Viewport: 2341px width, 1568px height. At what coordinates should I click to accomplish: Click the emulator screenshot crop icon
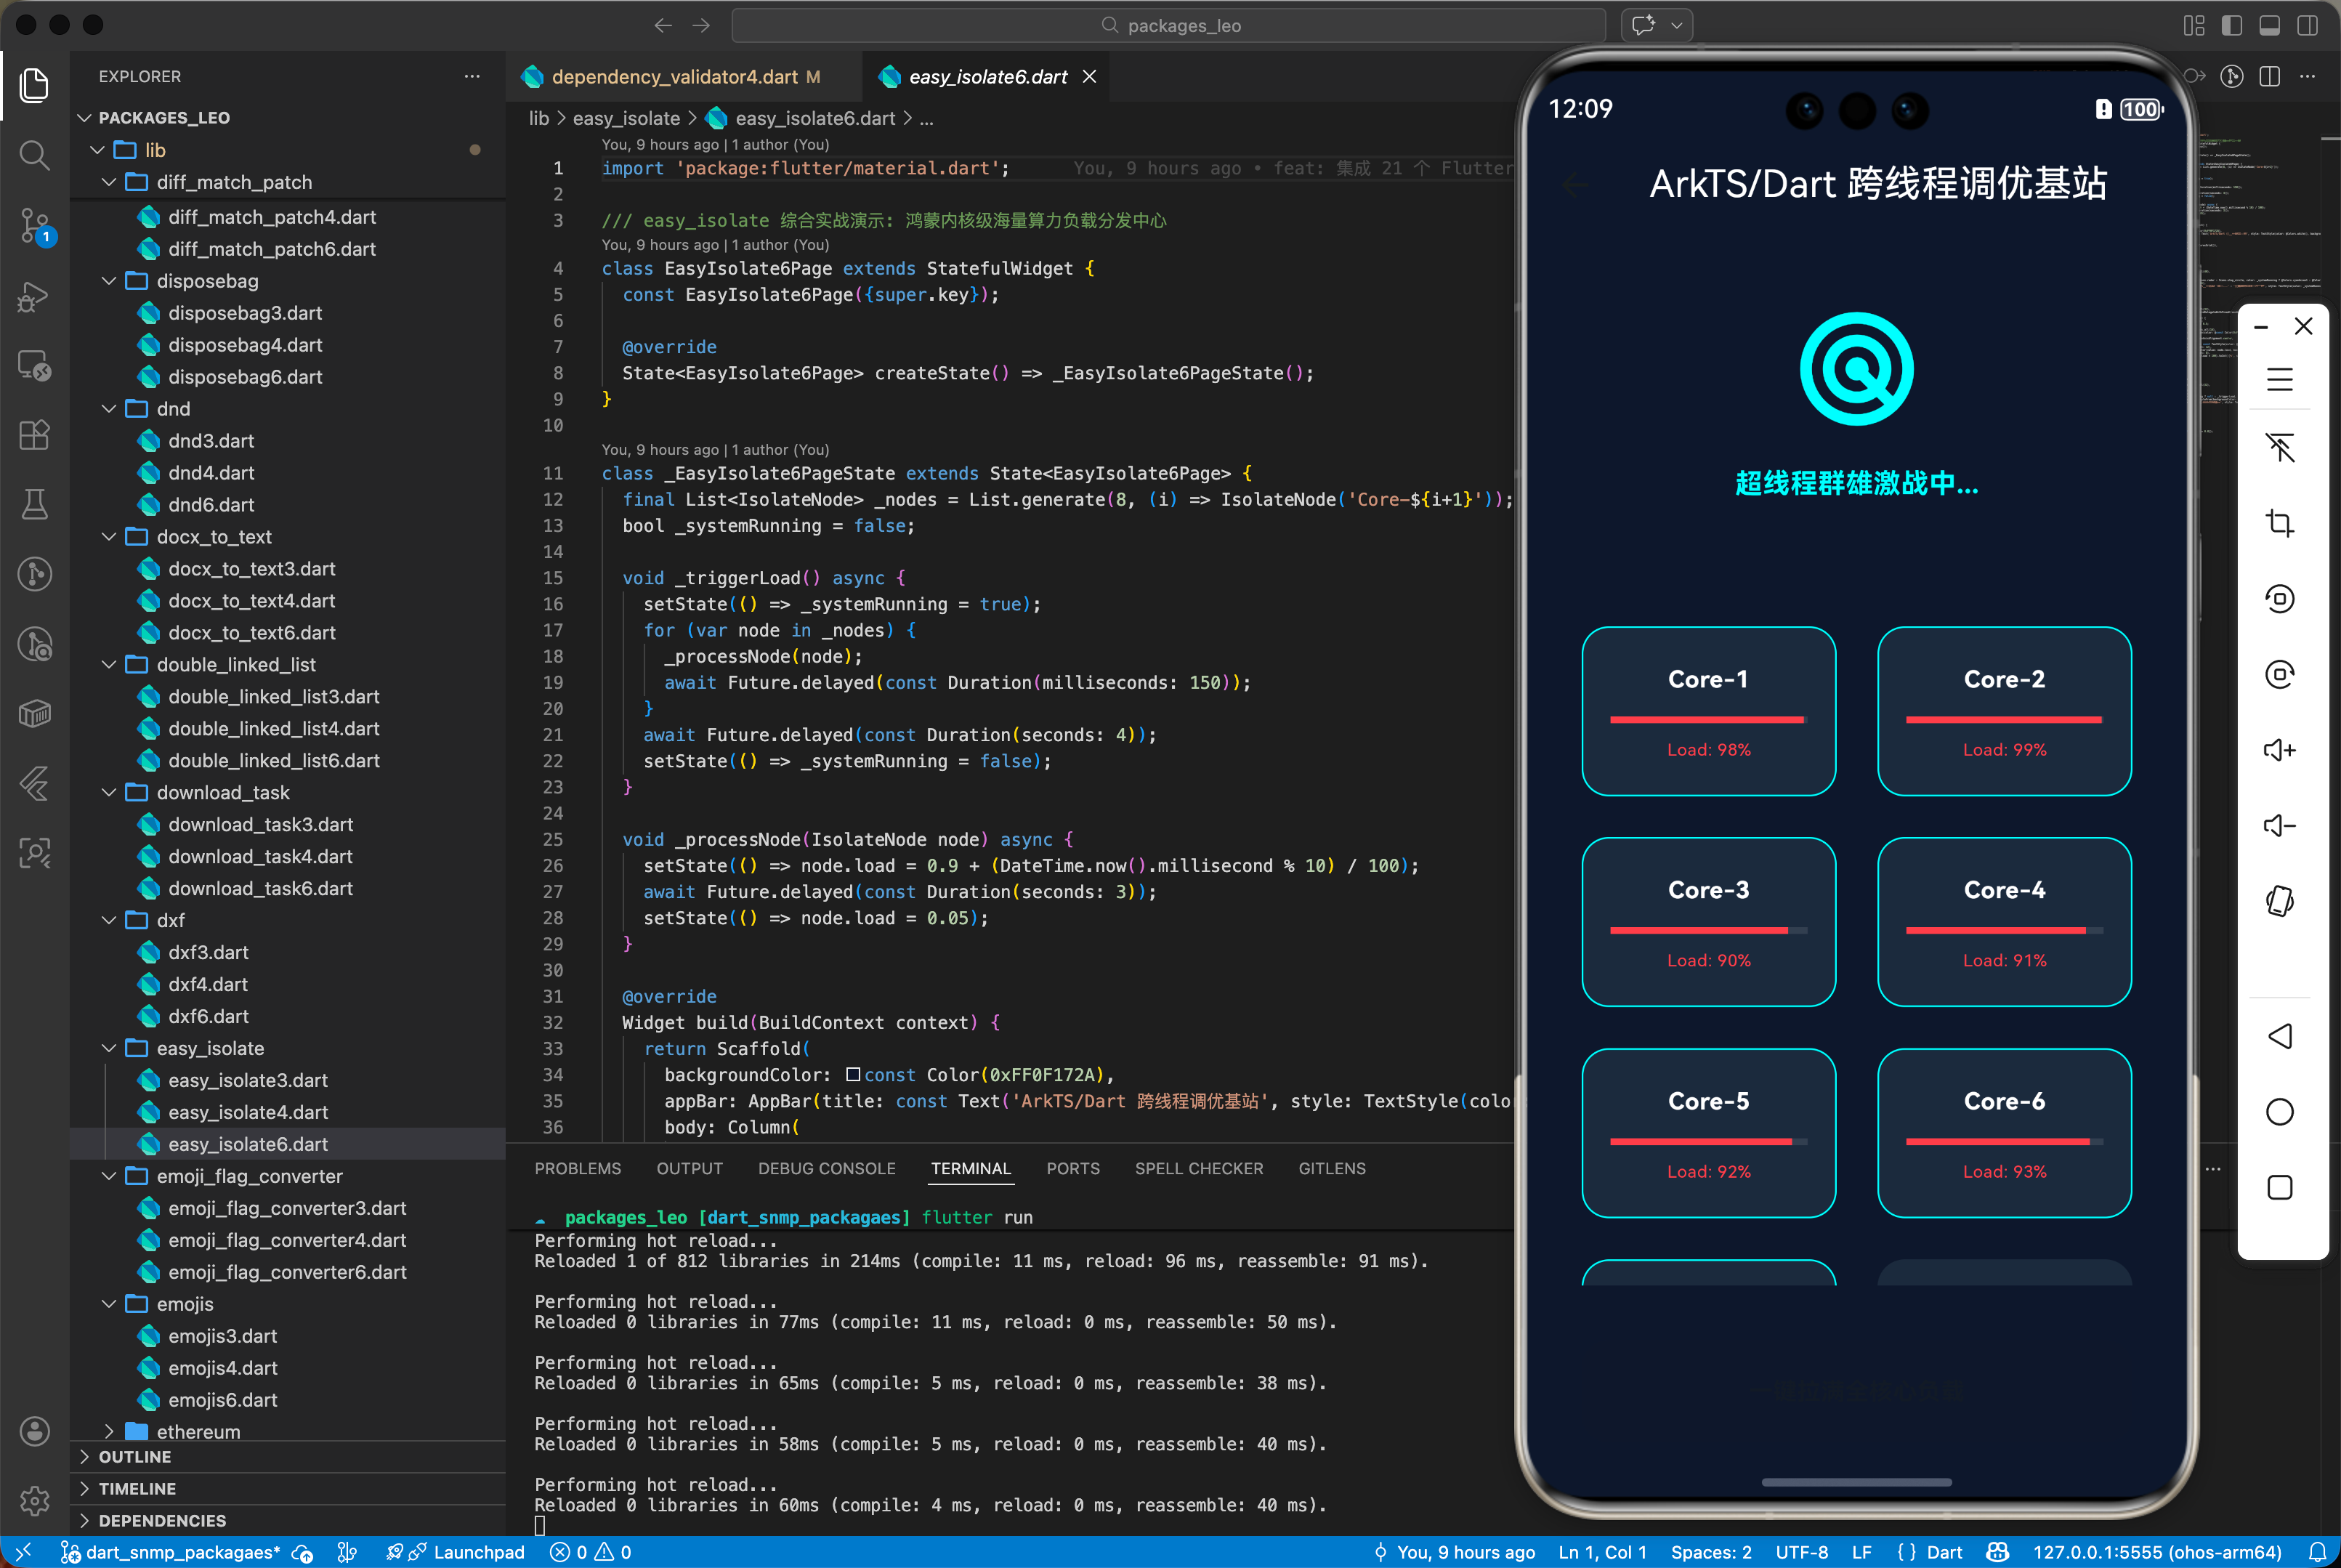tap(2279, 523)
